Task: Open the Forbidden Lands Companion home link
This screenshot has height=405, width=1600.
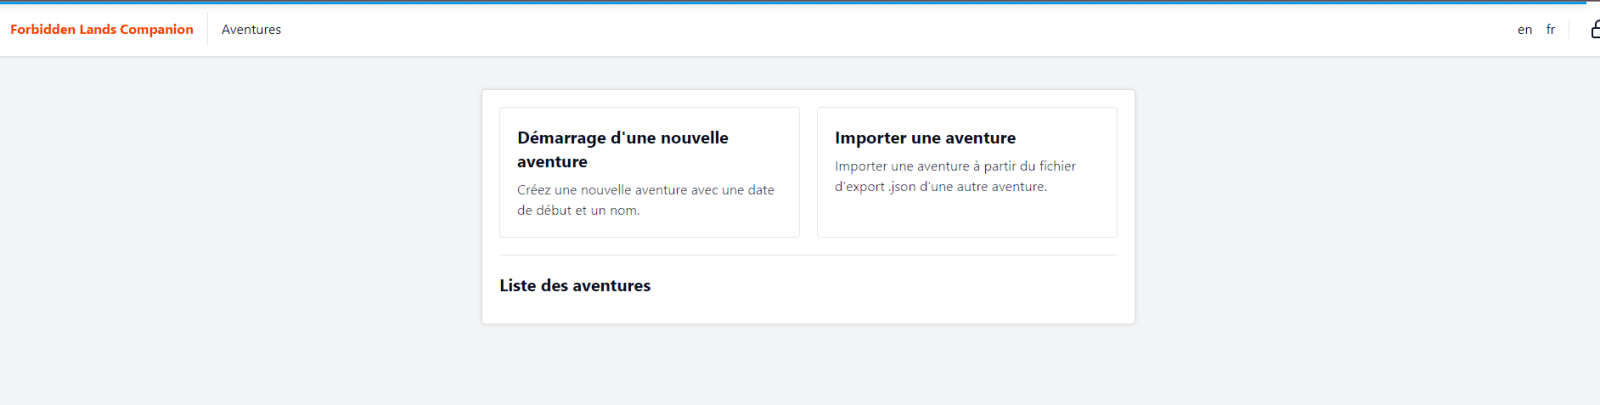Action: point(102,30)
